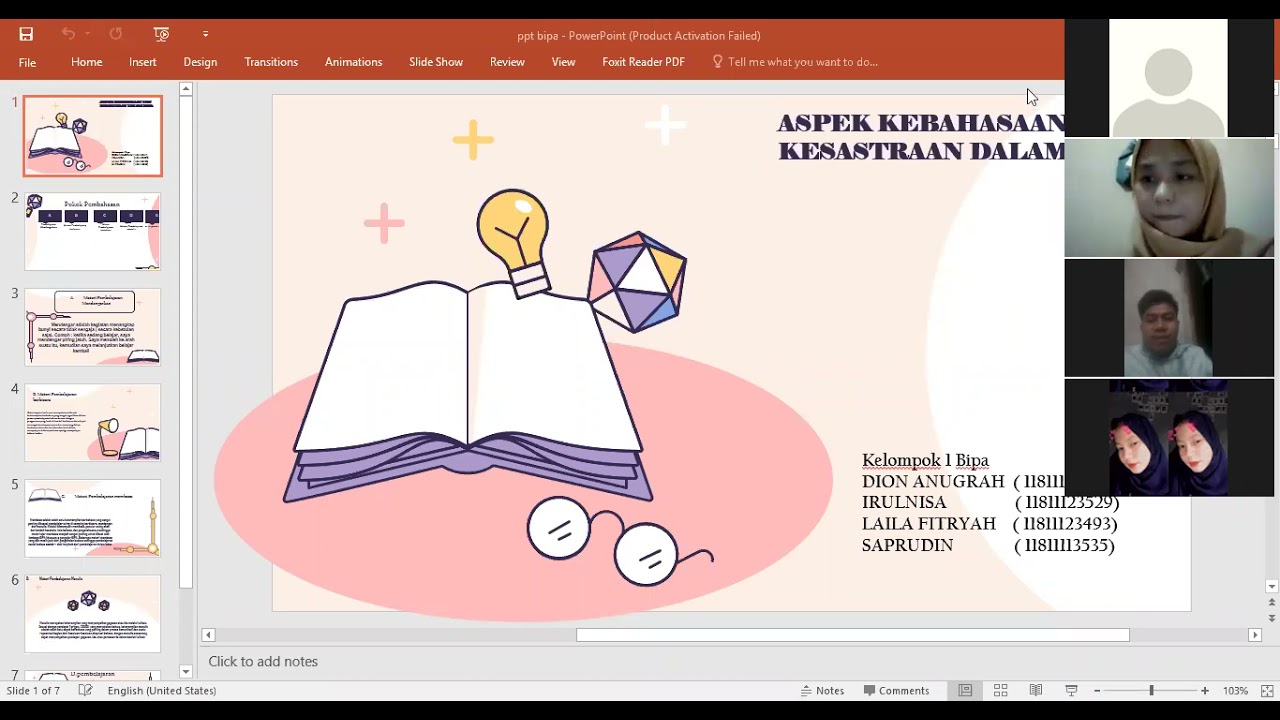This screenshot has width=1280, height=720.
Task: Open the File menu
Action: [27, 62]
